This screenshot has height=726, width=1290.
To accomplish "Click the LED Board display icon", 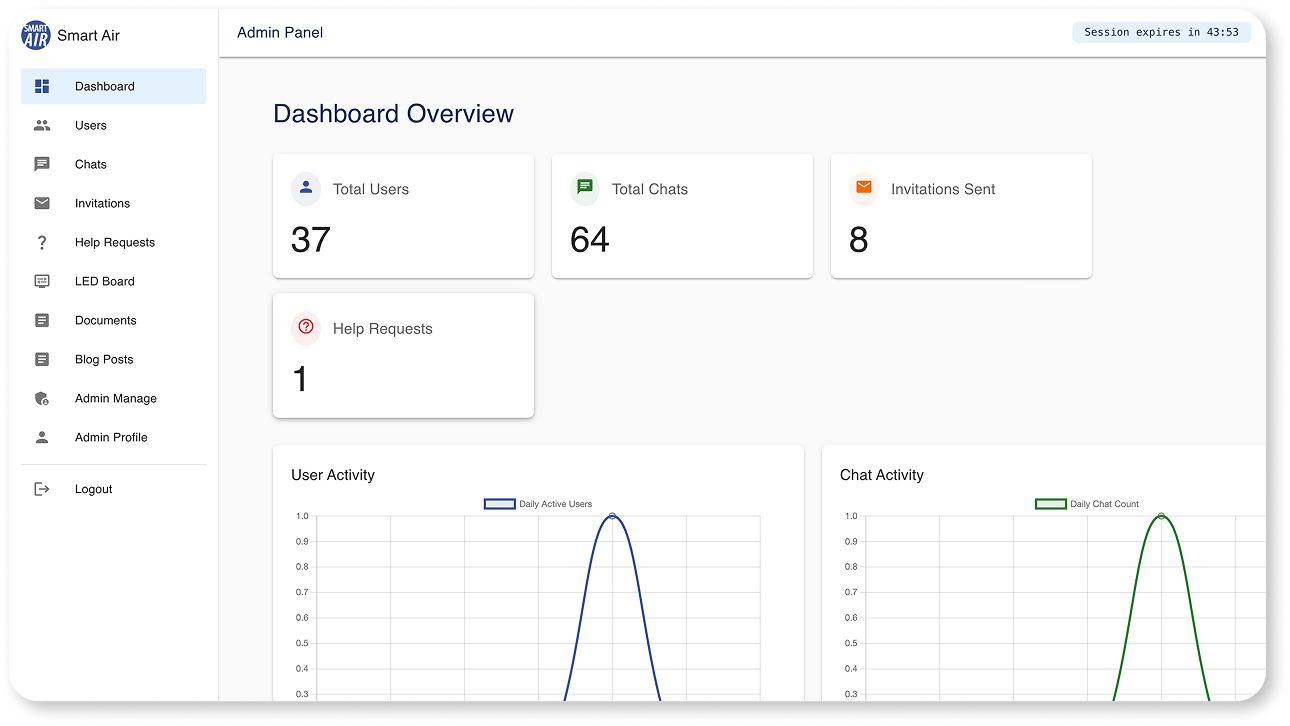I will click(42, 281).
